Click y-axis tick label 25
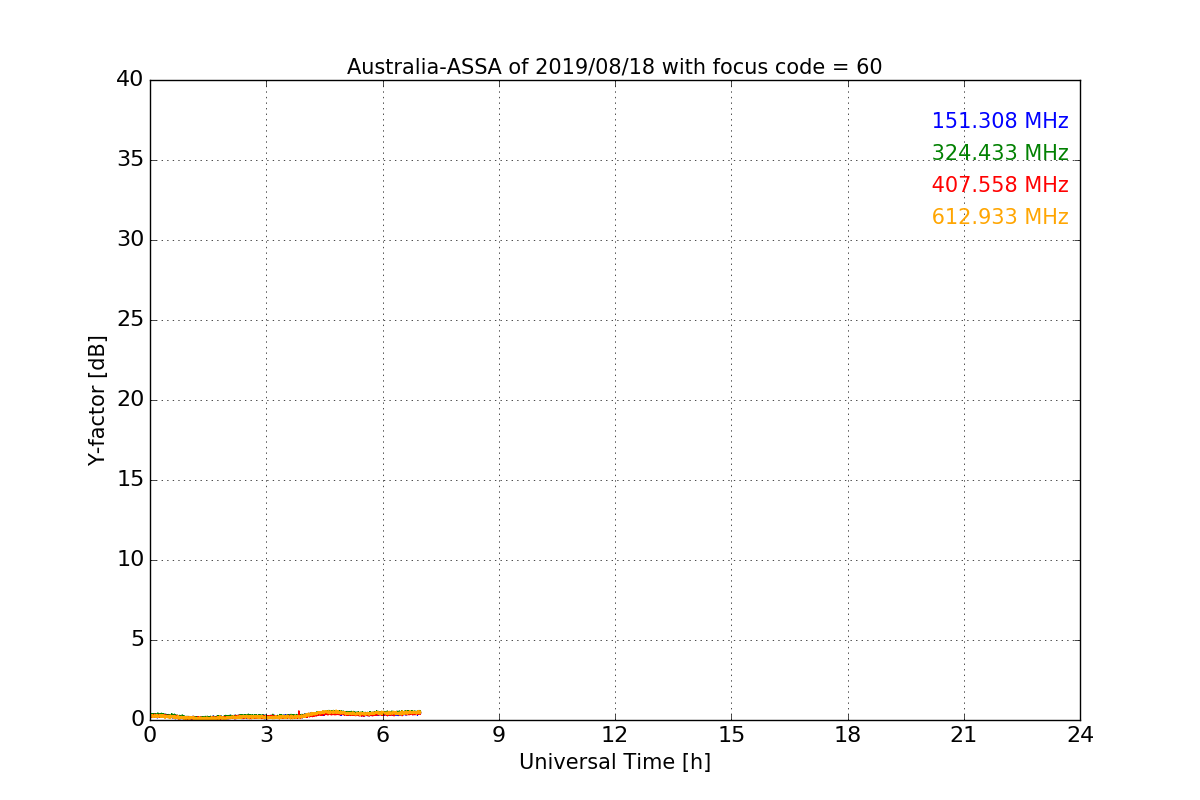The image size is (1200, 800). (130, 319)
